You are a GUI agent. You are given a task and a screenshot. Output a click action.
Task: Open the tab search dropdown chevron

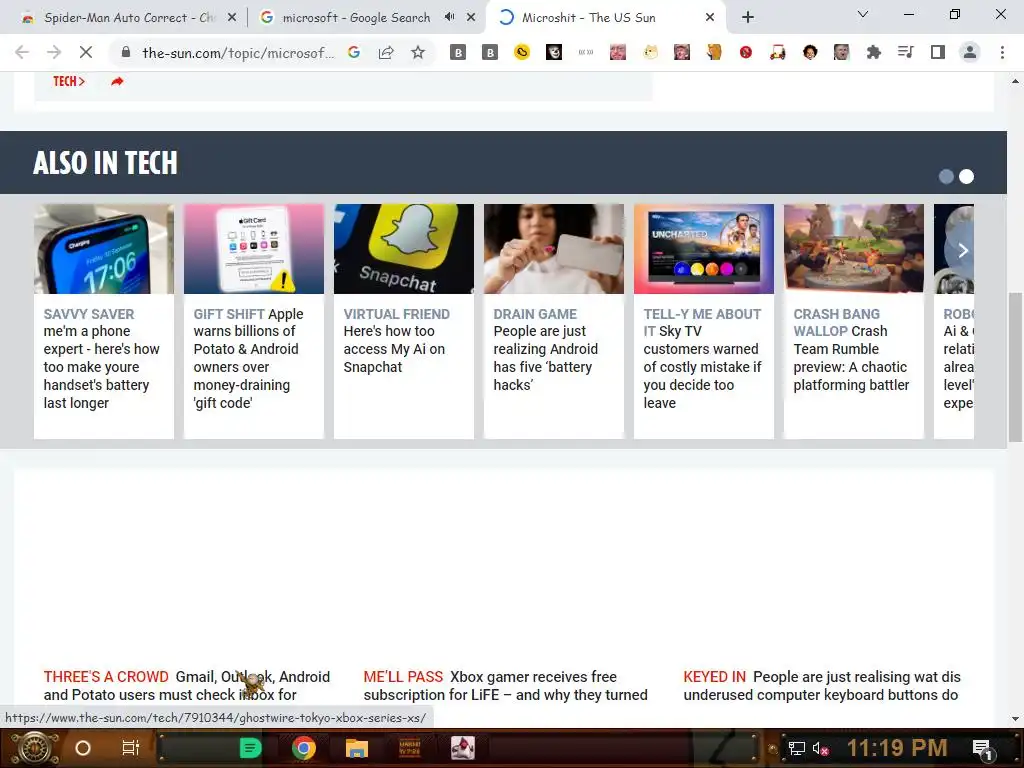pos(863,14)
